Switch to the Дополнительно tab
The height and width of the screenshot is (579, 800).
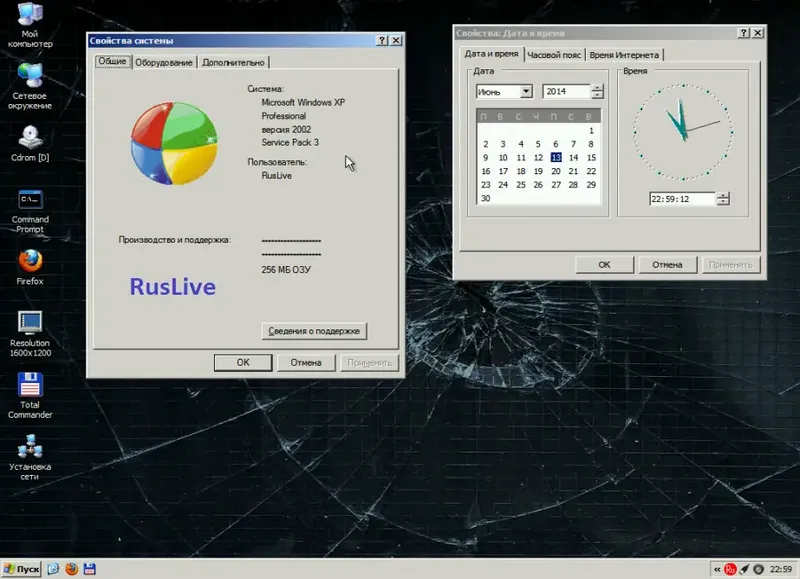click(233, 62)
